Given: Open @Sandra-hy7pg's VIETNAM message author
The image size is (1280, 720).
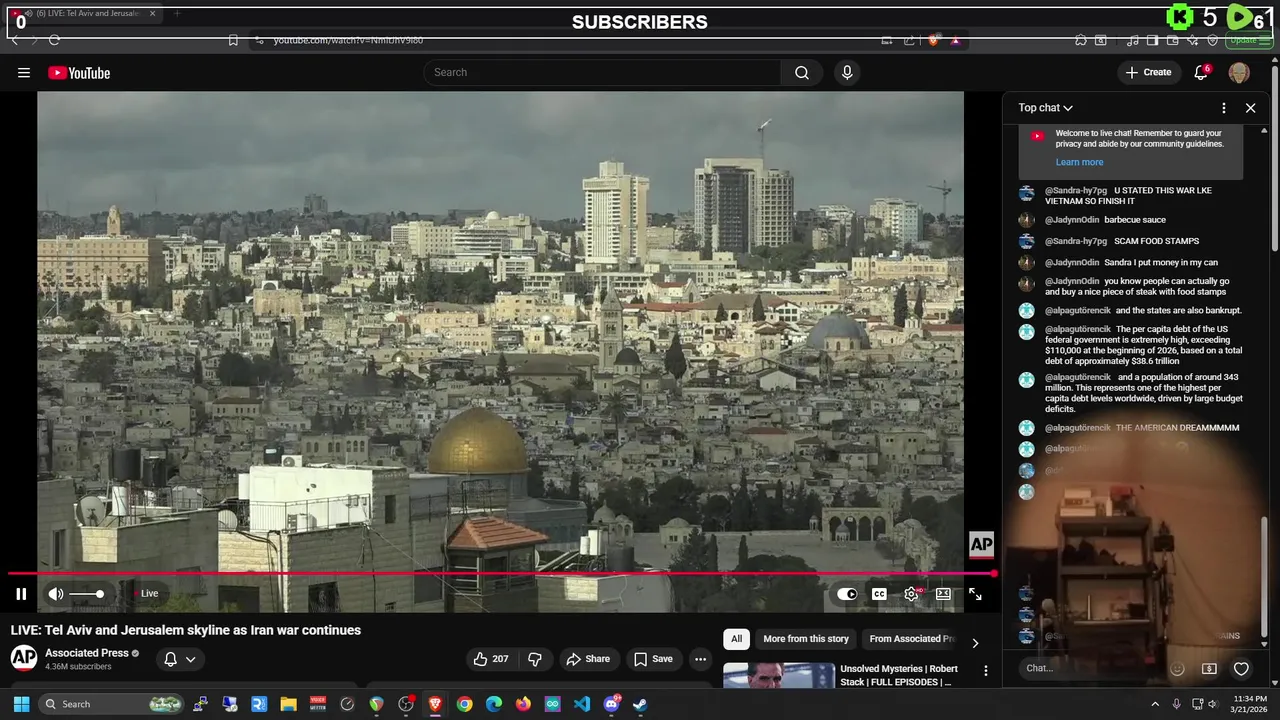Looking at the screenshot, I should (1076, 191).
